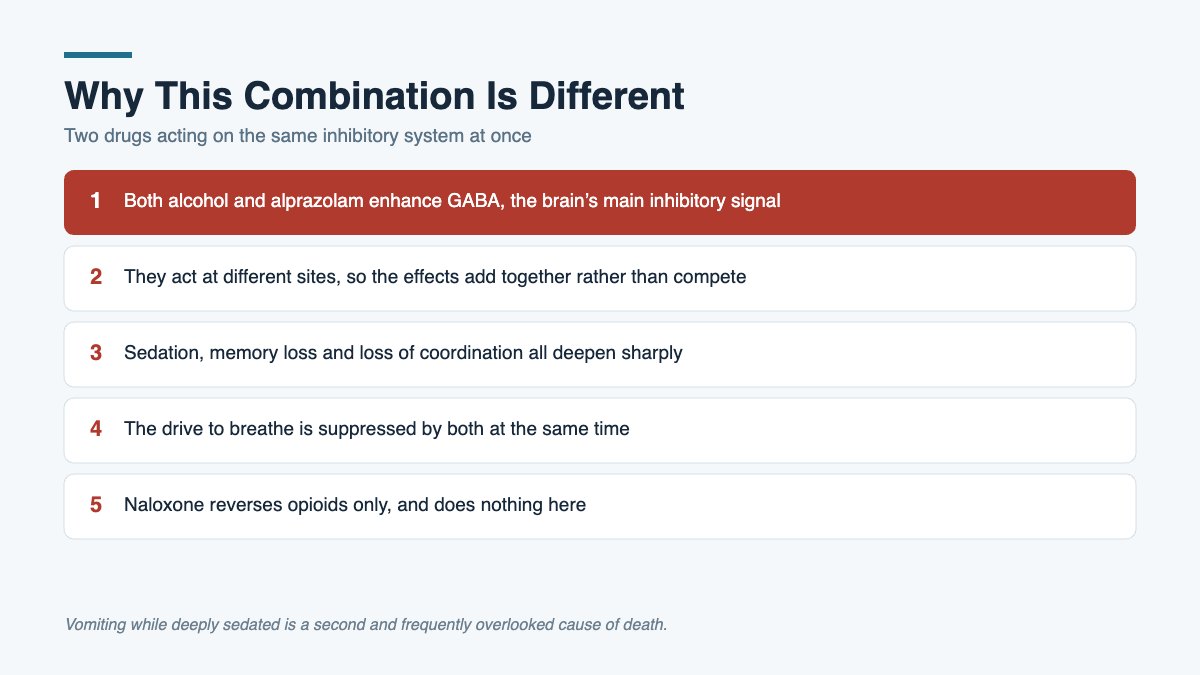
Task: Click the number 1 badge in the red card
Action: click(96, 201)
